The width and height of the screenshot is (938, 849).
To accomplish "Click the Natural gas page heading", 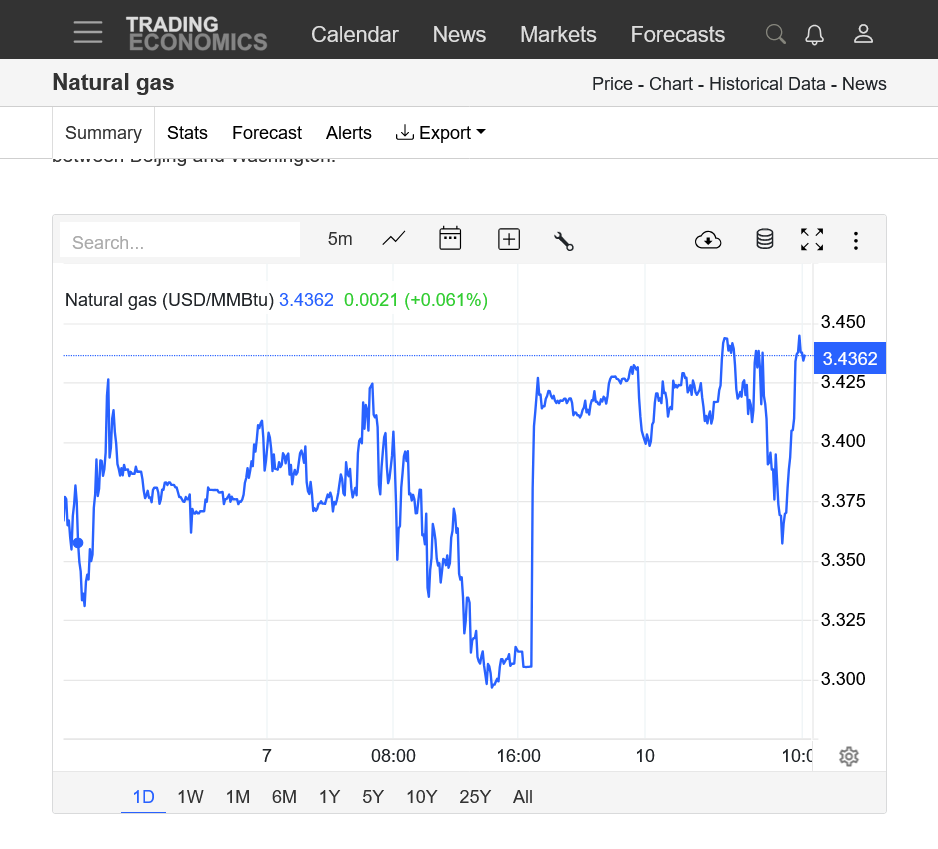I will pos(114,83).
